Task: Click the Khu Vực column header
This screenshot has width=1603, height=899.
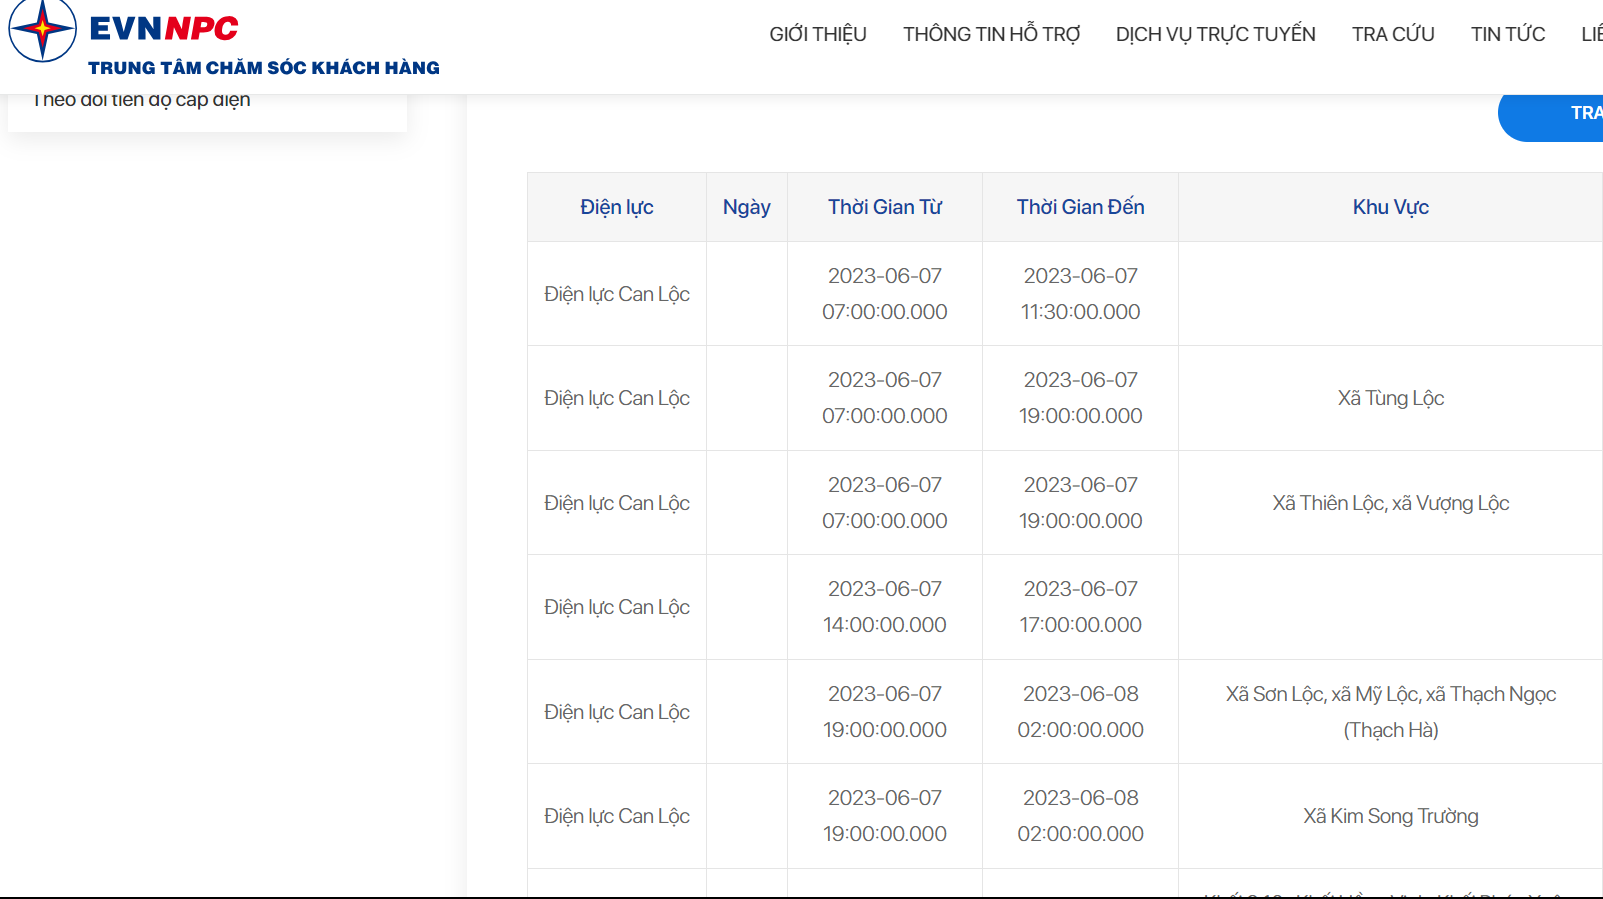Action: pyautogui.click(x=1390, y=207)
